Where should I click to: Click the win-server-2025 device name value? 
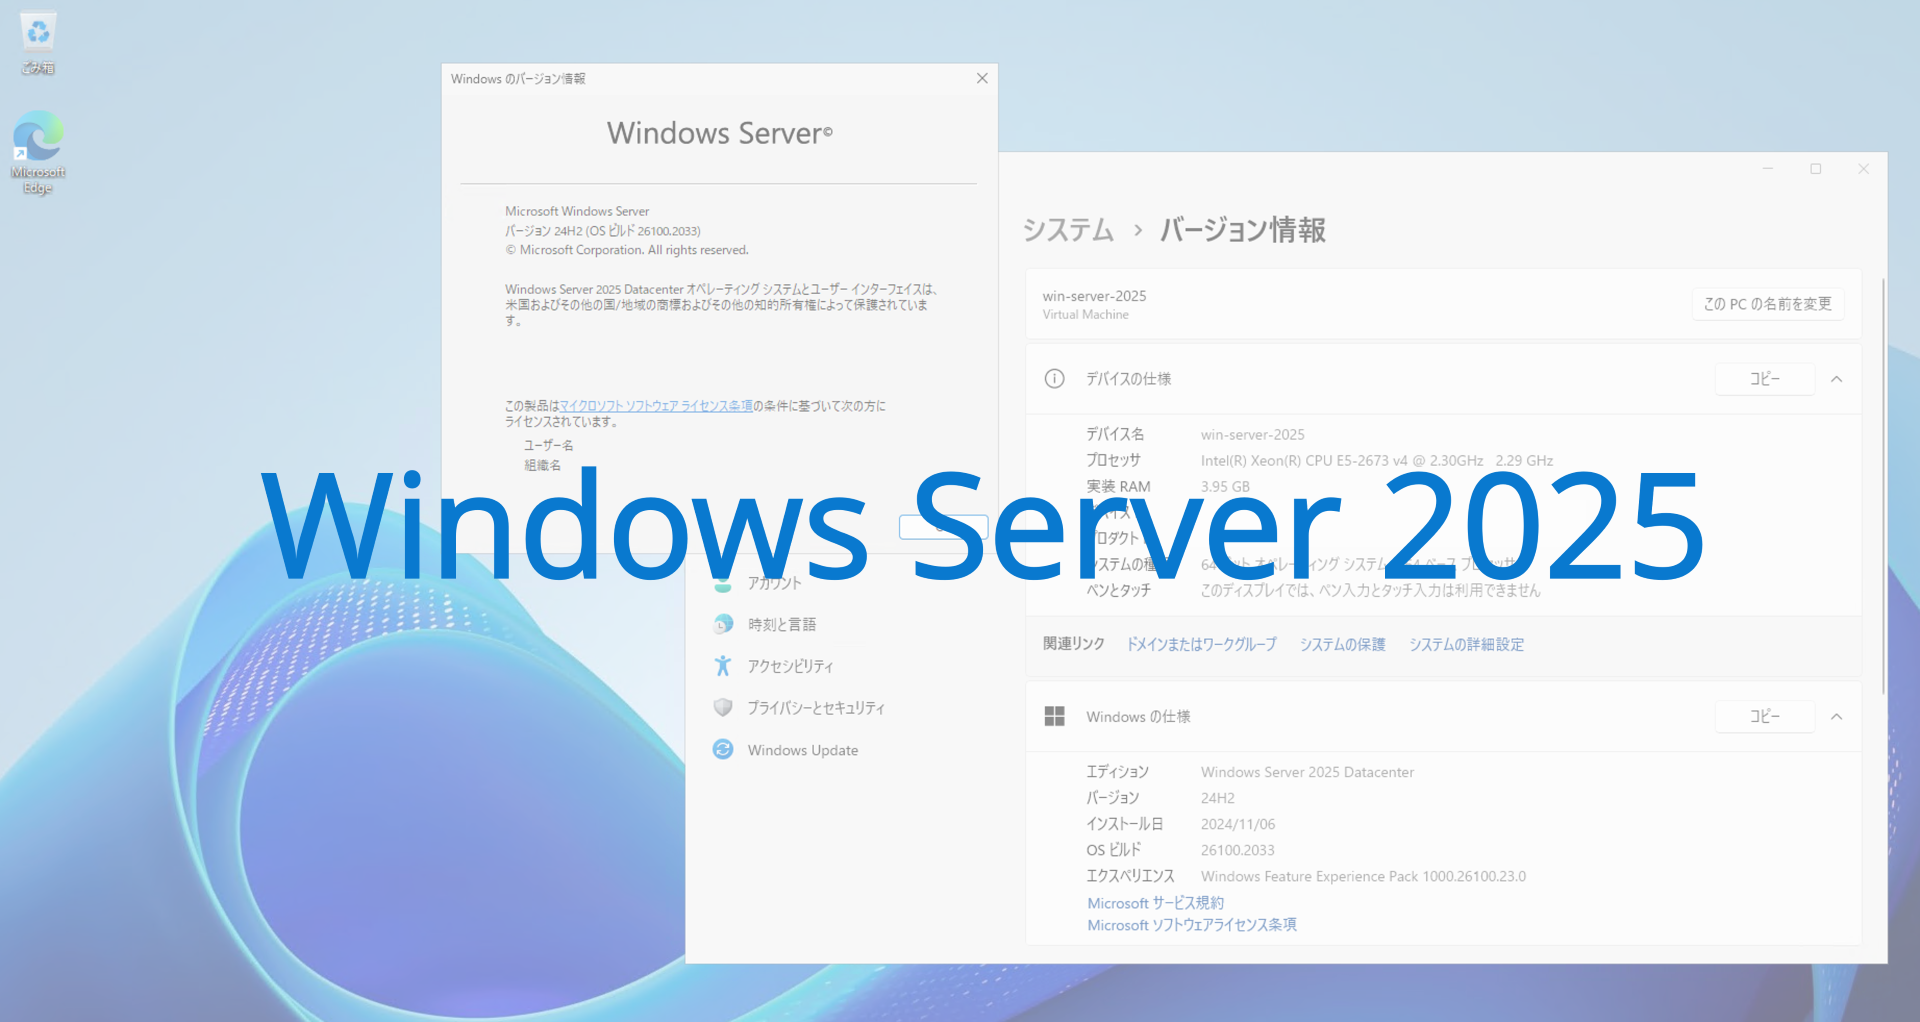tap(1253, 435)
